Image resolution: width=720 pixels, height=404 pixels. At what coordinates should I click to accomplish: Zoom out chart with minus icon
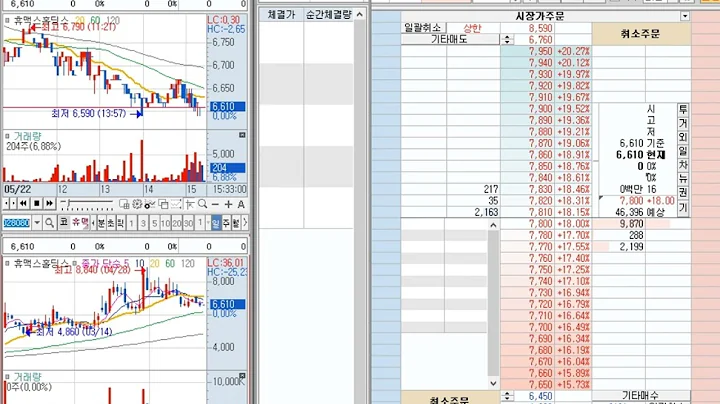click(215, 204)
